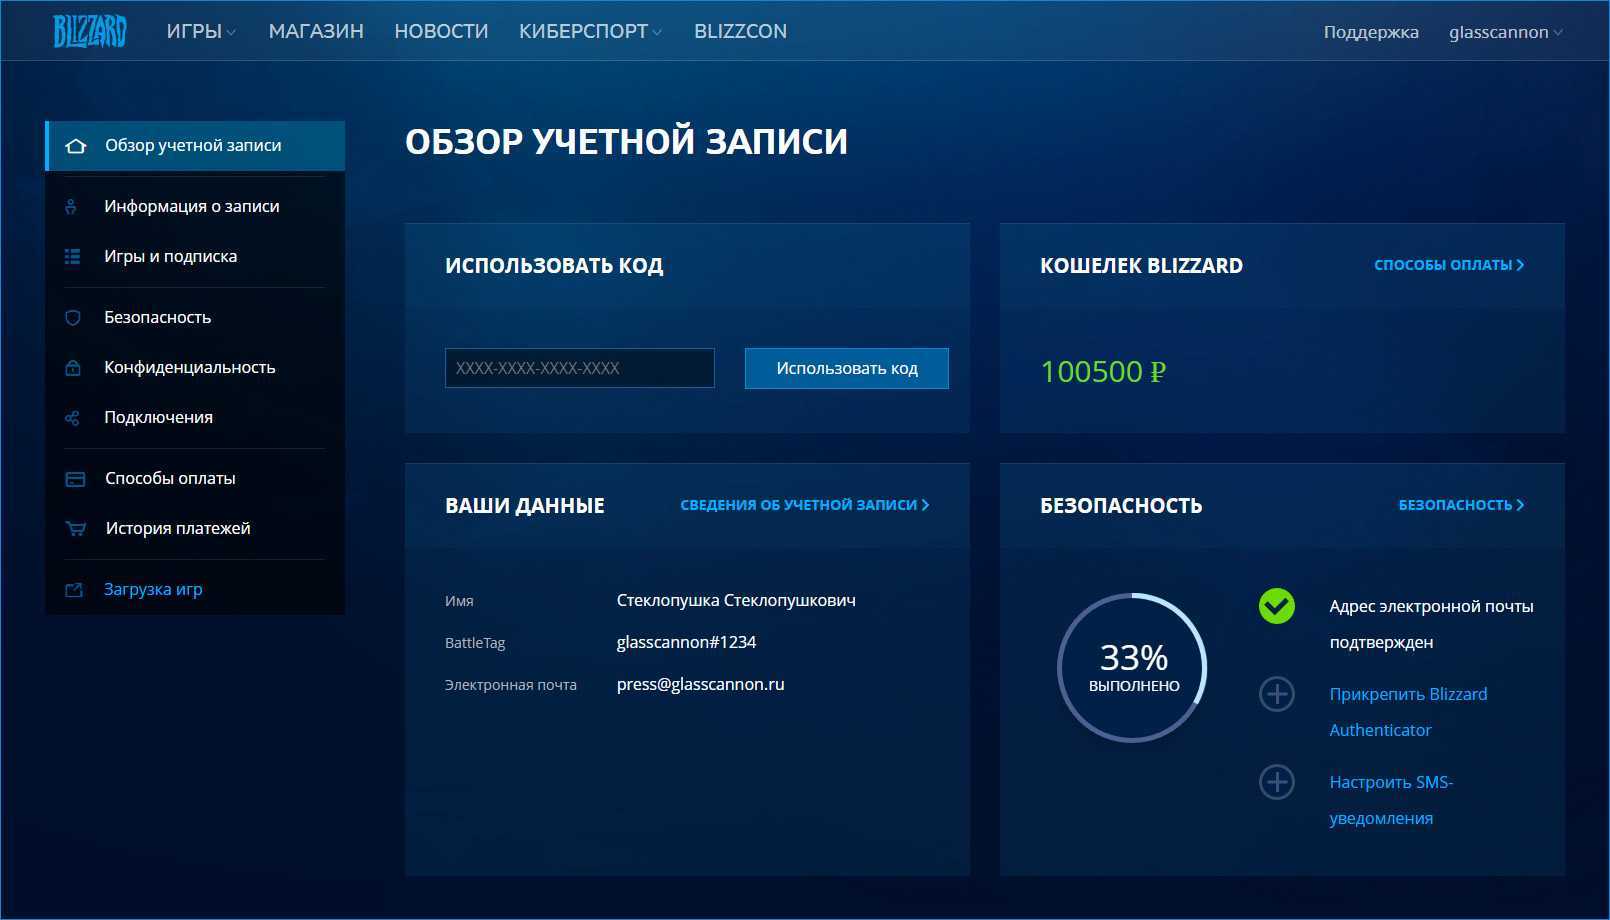Click the card icon beside Способы оплаты in sidebar
The width and height of the screenshot is (1610, 920).
pos(75,479)
